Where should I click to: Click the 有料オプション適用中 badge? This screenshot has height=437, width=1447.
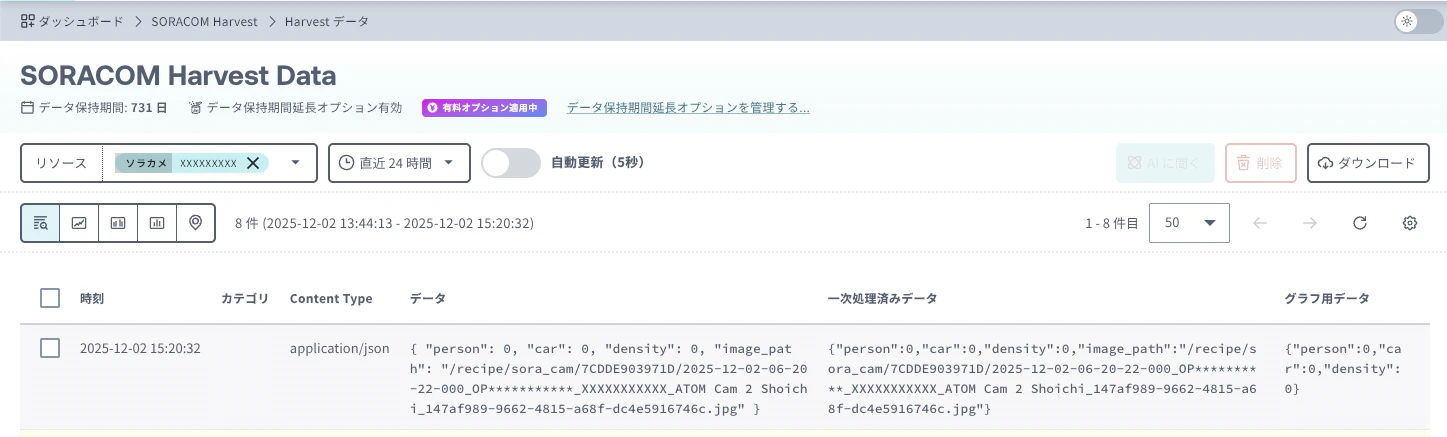point(484,107)
